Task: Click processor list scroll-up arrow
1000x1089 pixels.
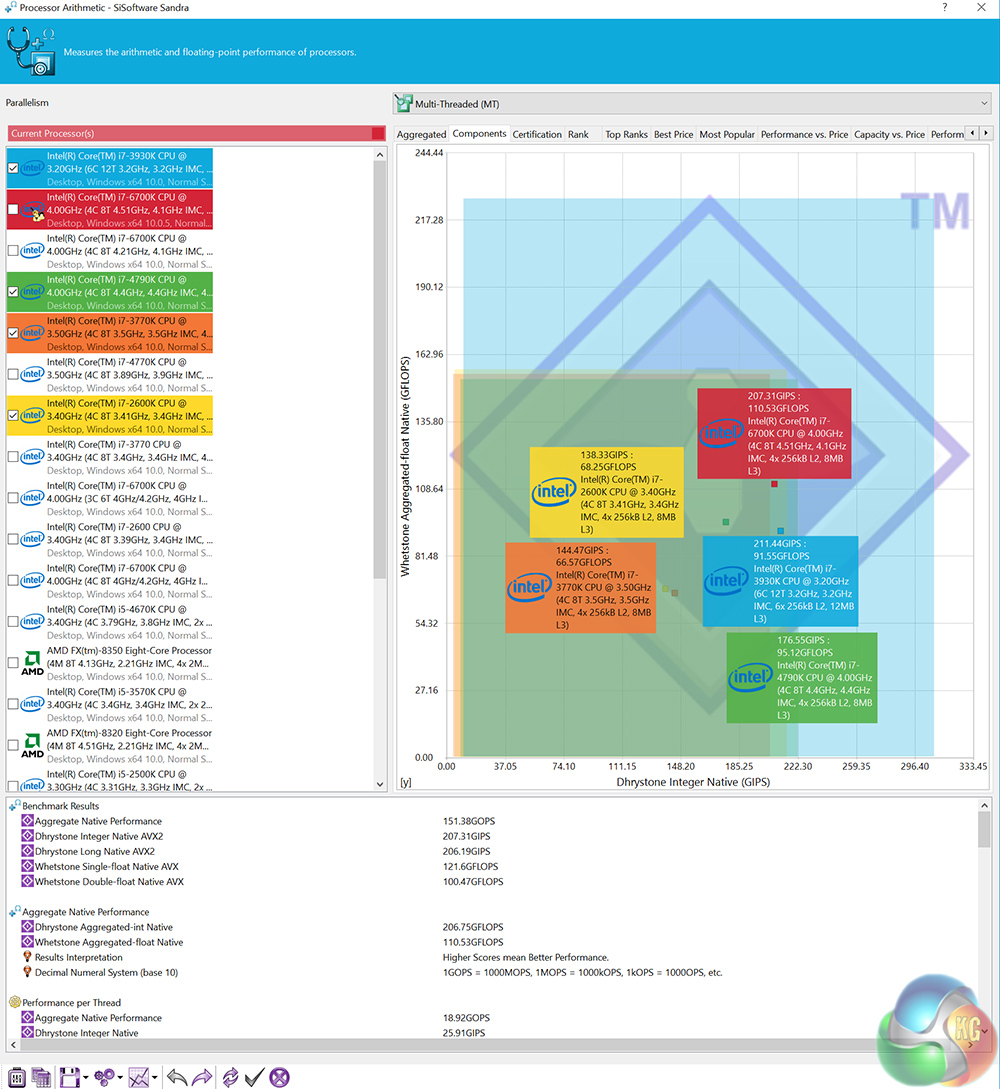Action: (x=380, y=155)
